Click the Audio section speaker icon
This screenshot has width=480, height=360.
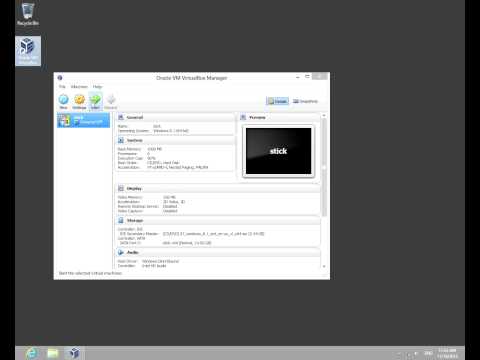coord(121,252)
